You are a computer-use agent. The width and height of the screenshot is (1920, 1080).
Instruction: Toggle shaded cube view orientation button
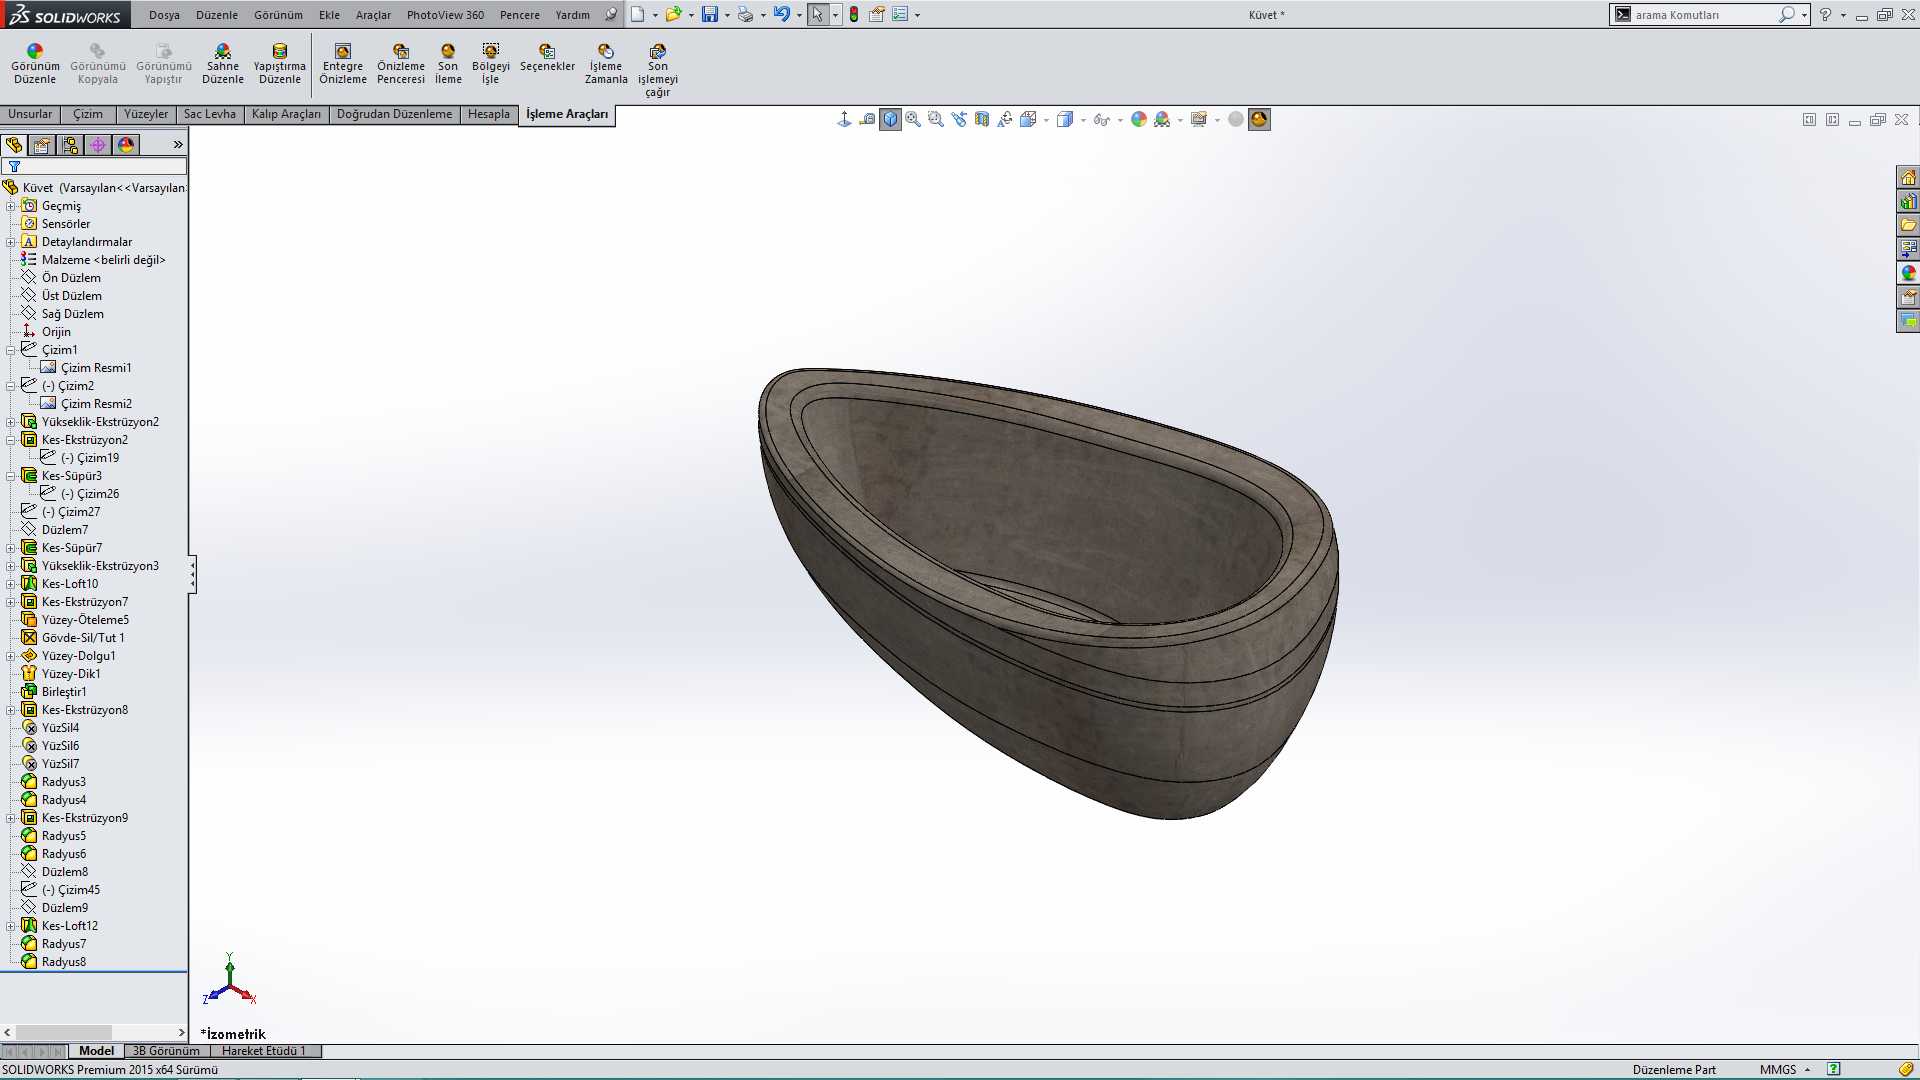coord(890,119)
